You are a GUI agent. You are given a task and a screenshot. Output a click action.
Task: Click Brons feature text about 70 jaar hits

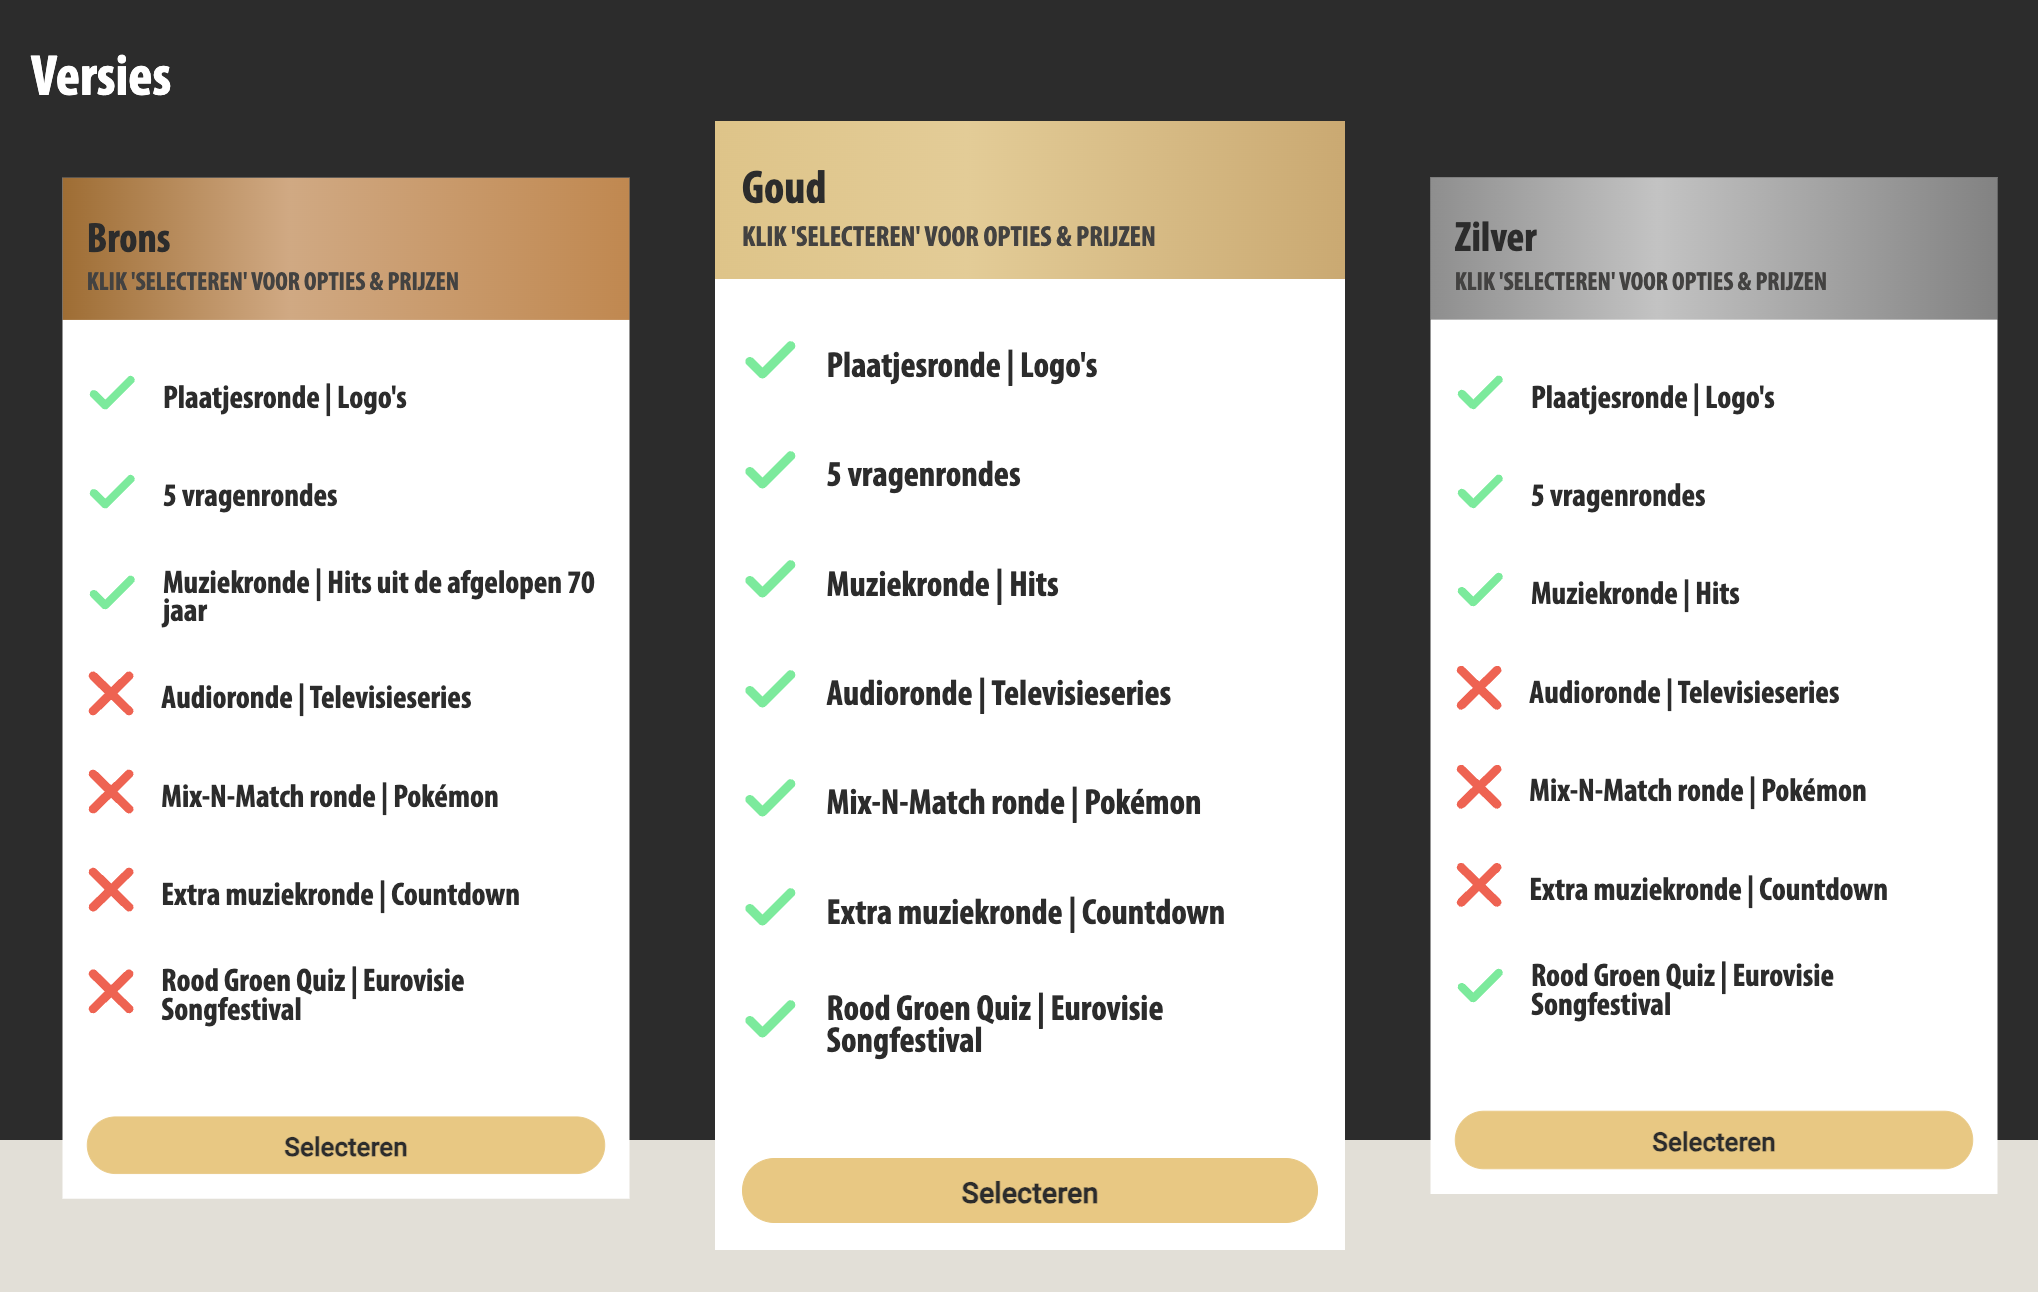pyautogui.click(x=378, y=596)
